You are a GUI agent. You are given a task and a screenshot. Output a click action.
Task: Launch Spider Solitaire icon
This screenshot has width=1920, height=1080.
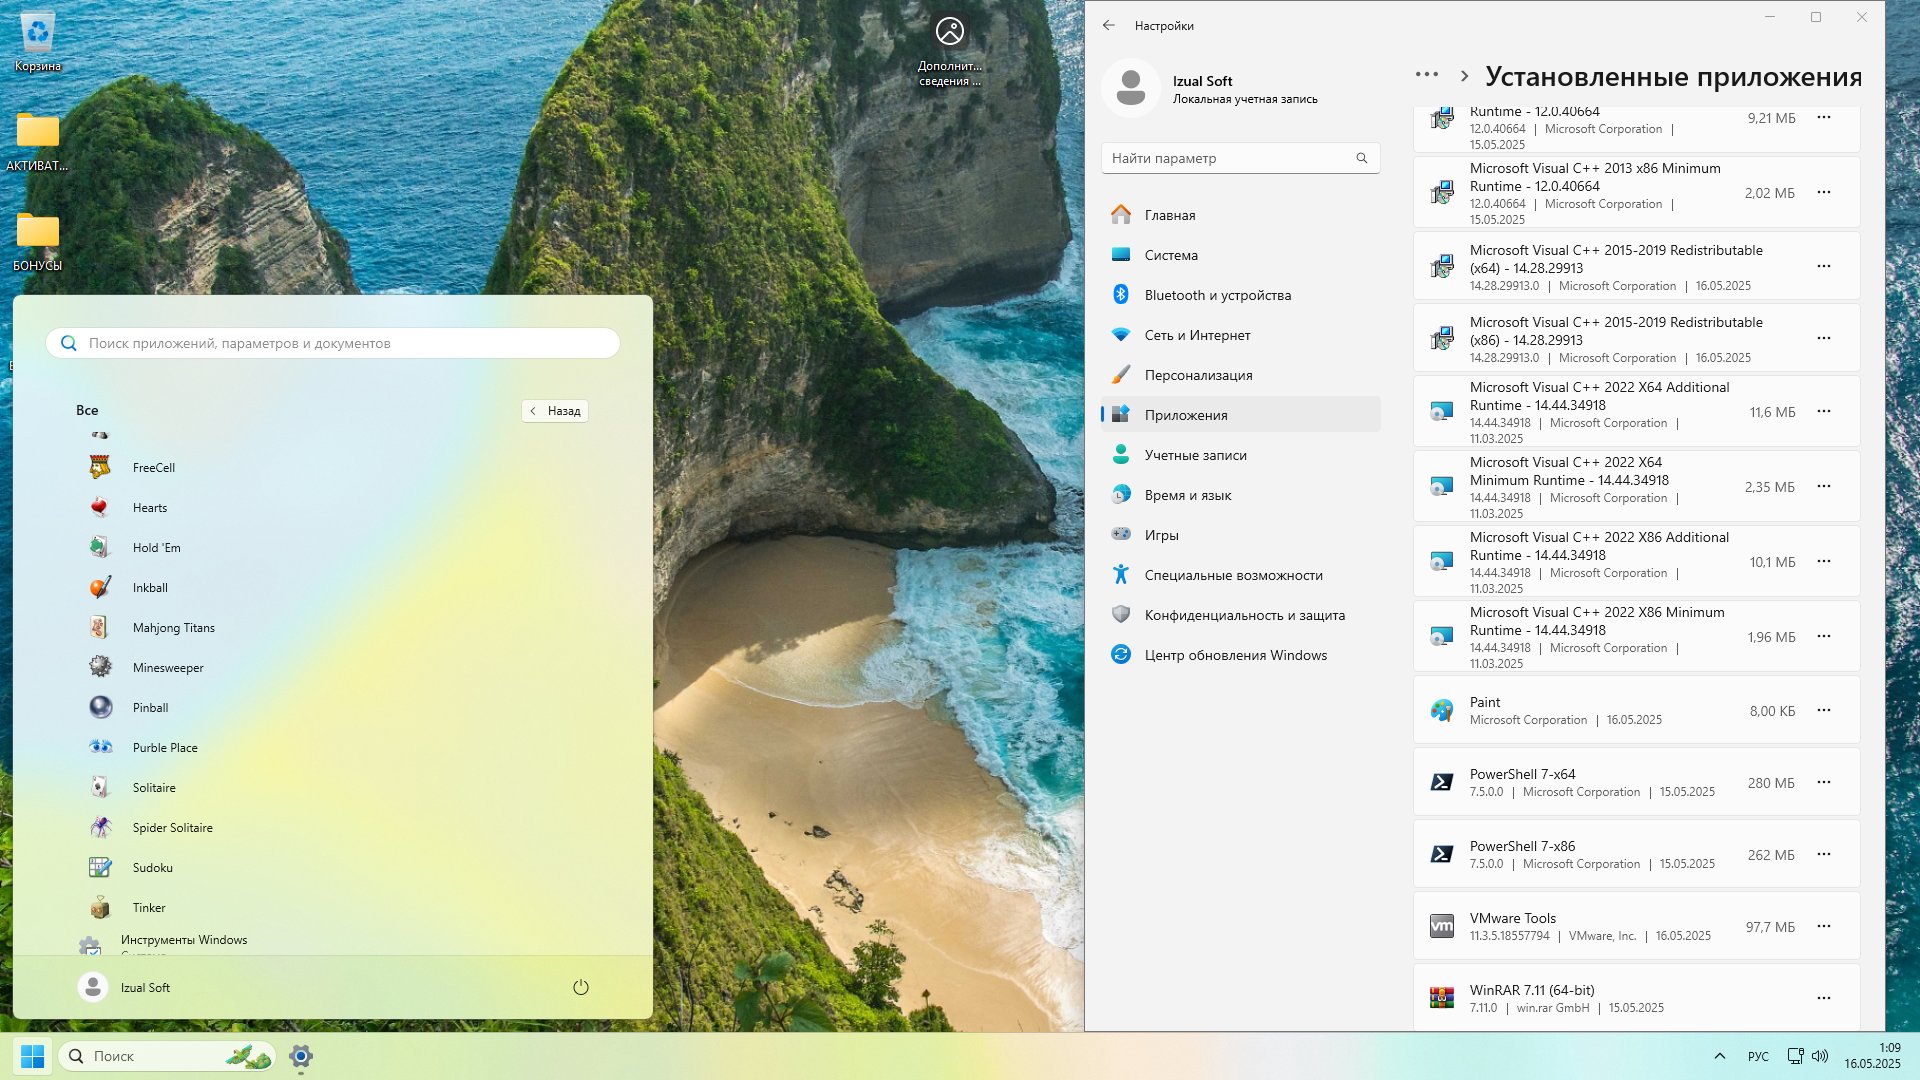[100, 827]
